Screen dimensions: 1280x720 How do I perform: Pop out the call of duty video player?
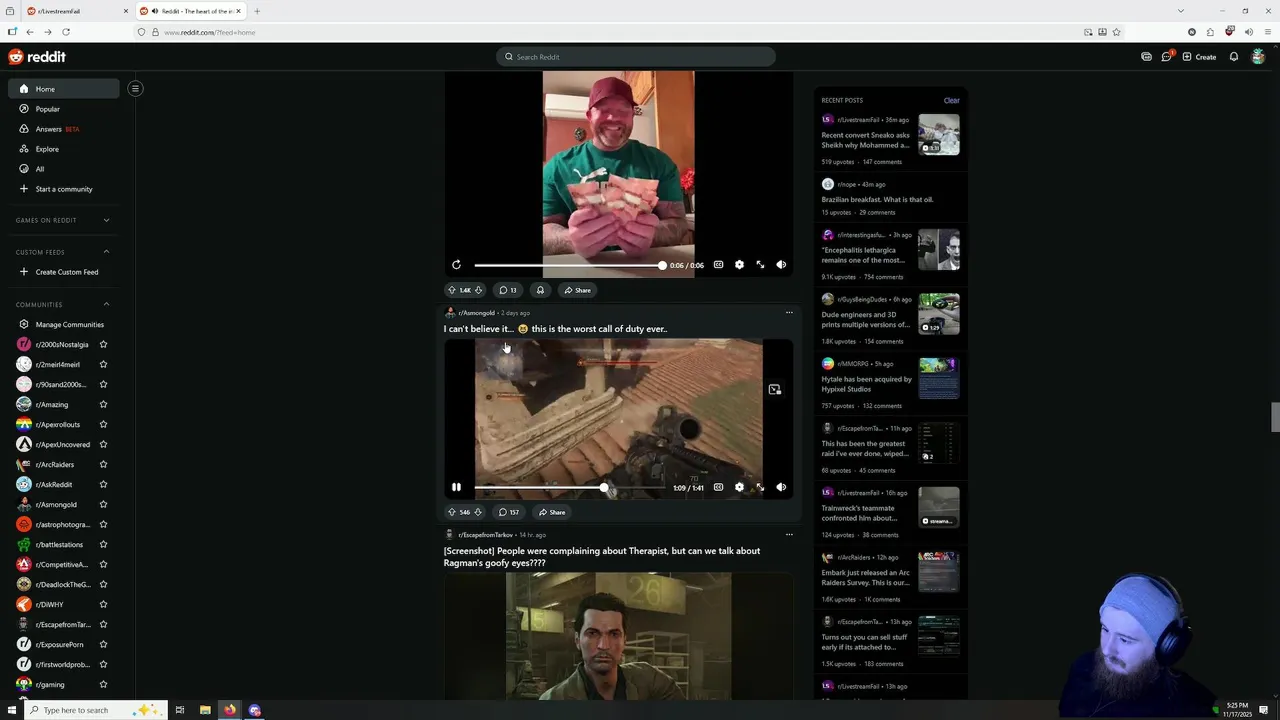[x=774, y=390]
